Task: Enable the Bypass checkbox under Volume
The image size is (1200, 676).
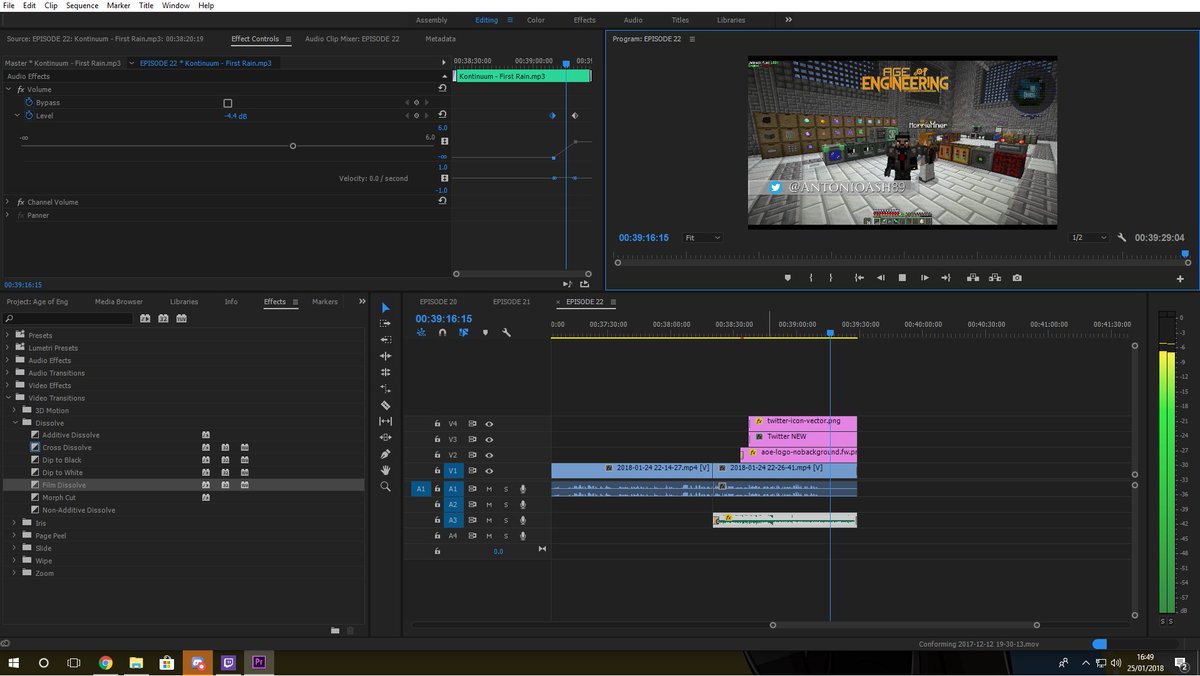Action: 228,102
